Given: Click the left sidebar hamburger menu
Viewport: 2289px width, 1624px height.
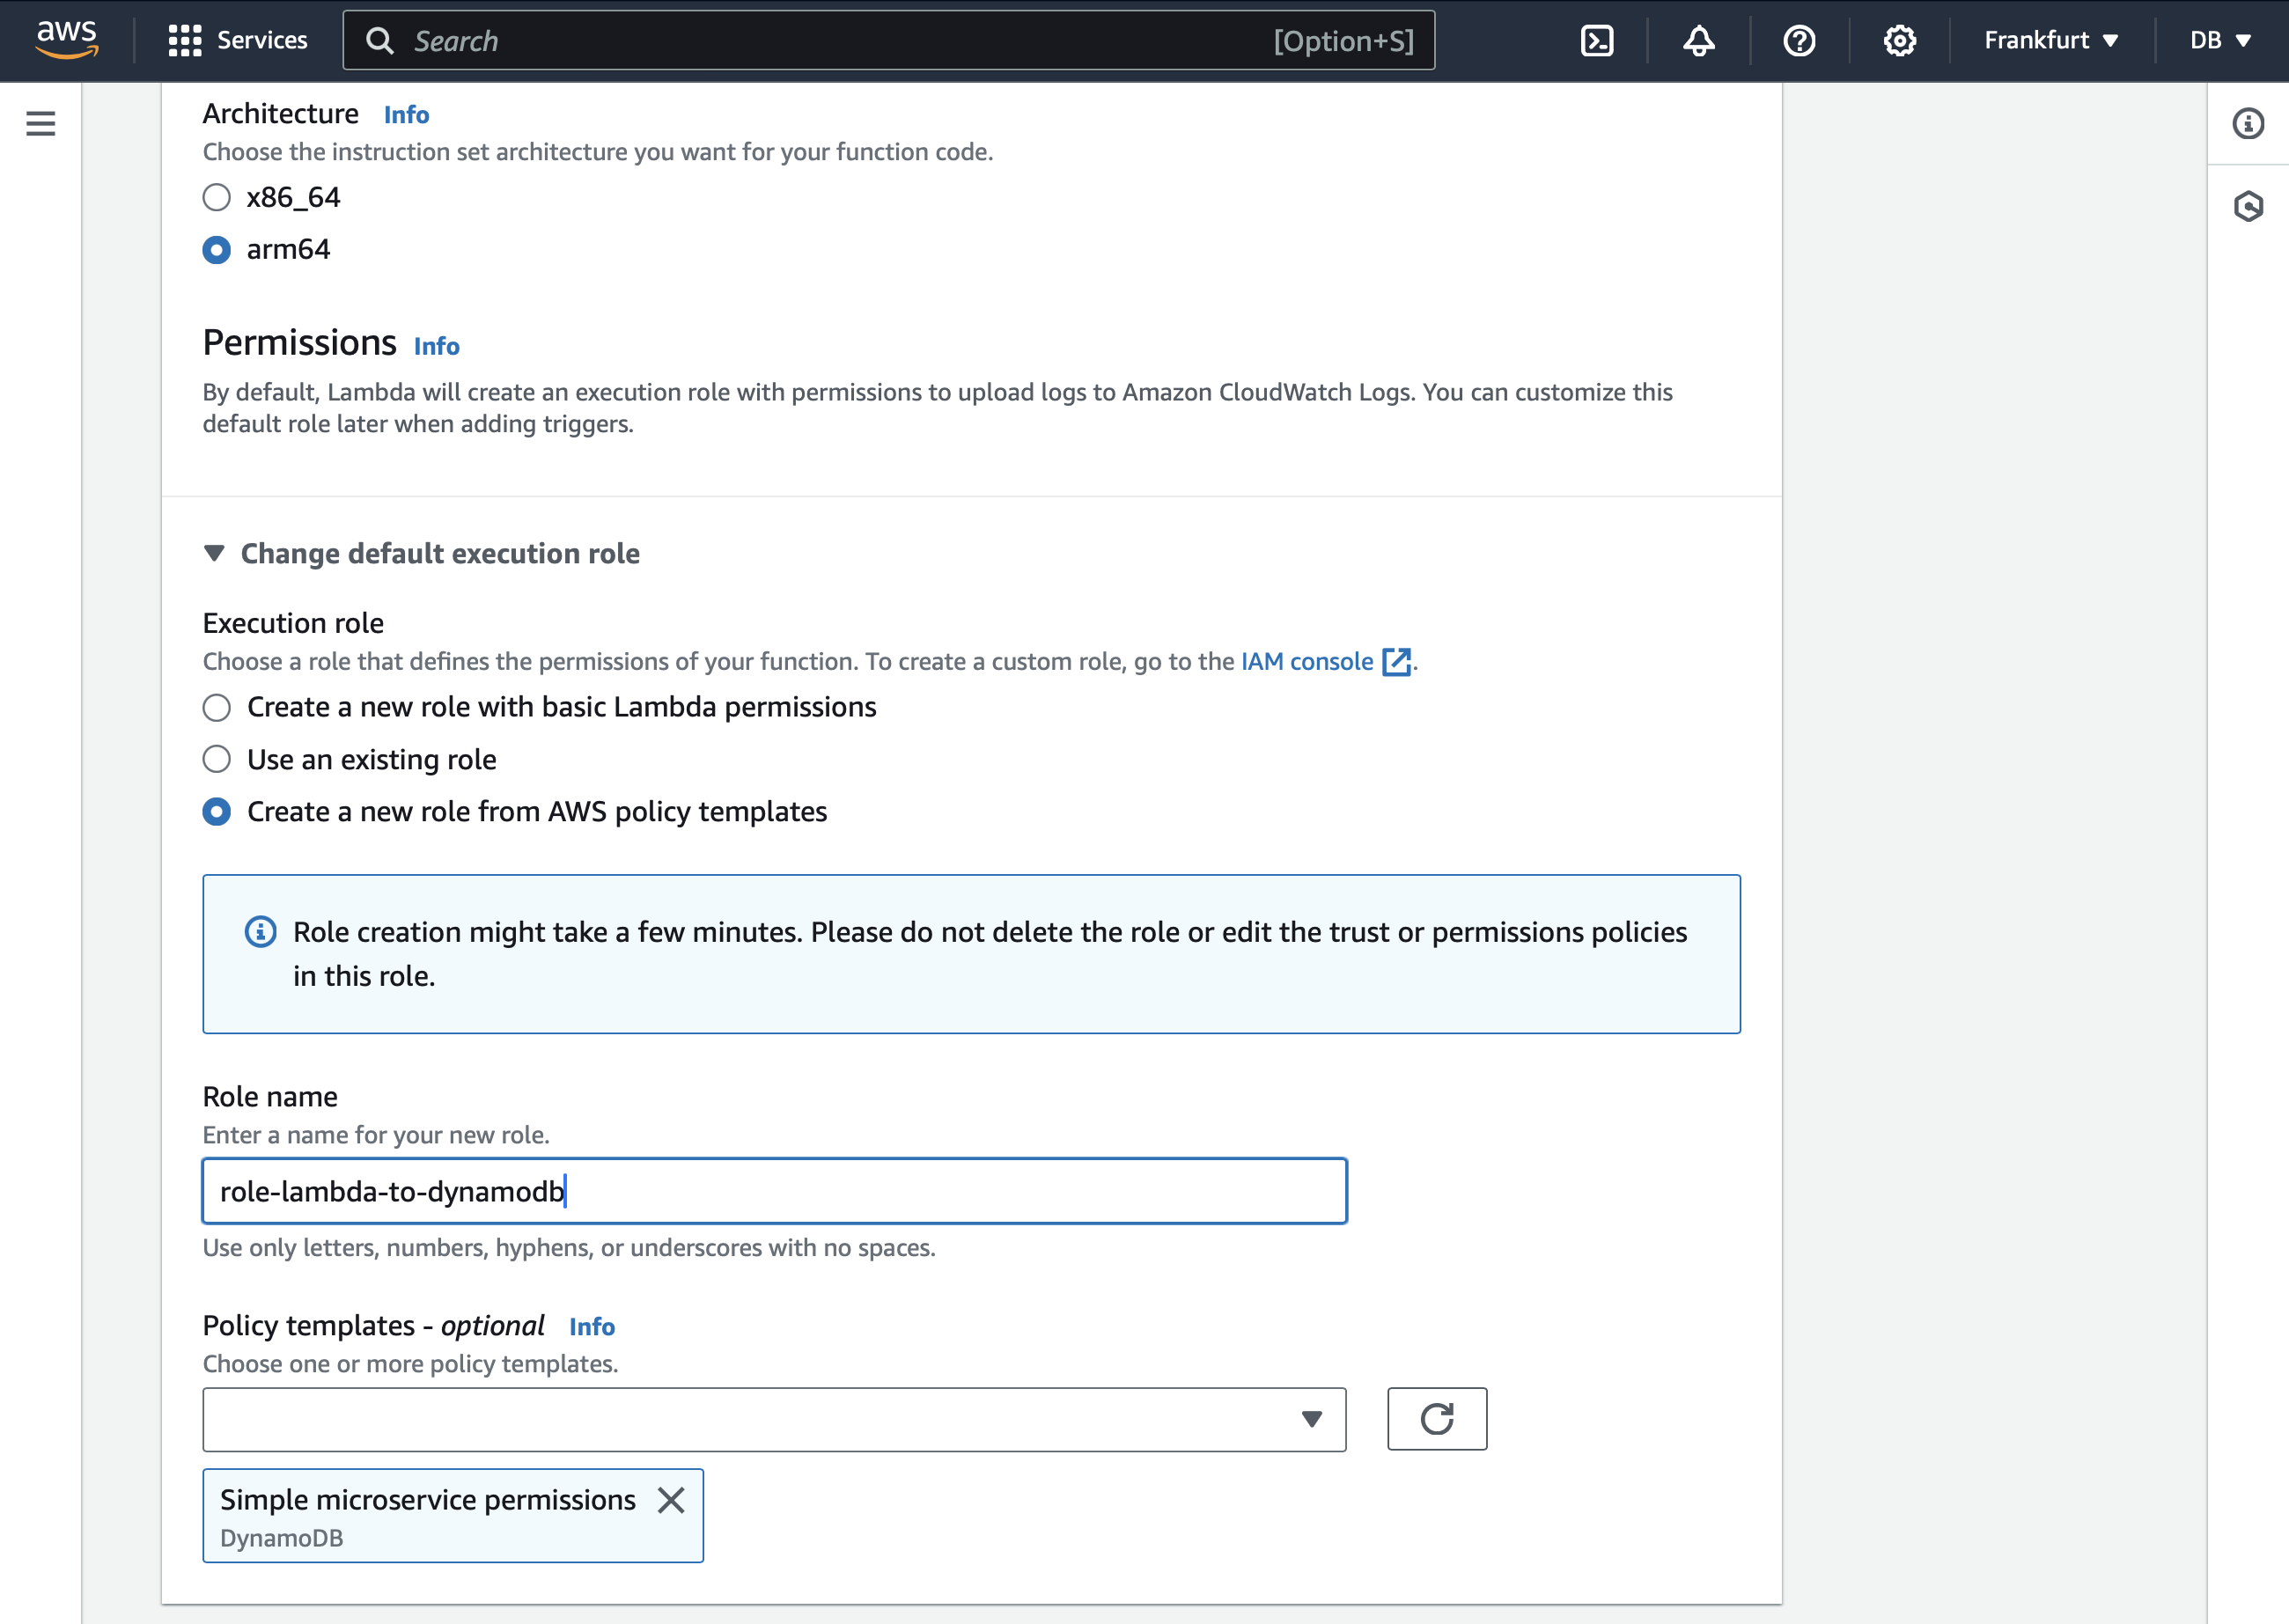Looking at the screenshot, I should [40, 123].
